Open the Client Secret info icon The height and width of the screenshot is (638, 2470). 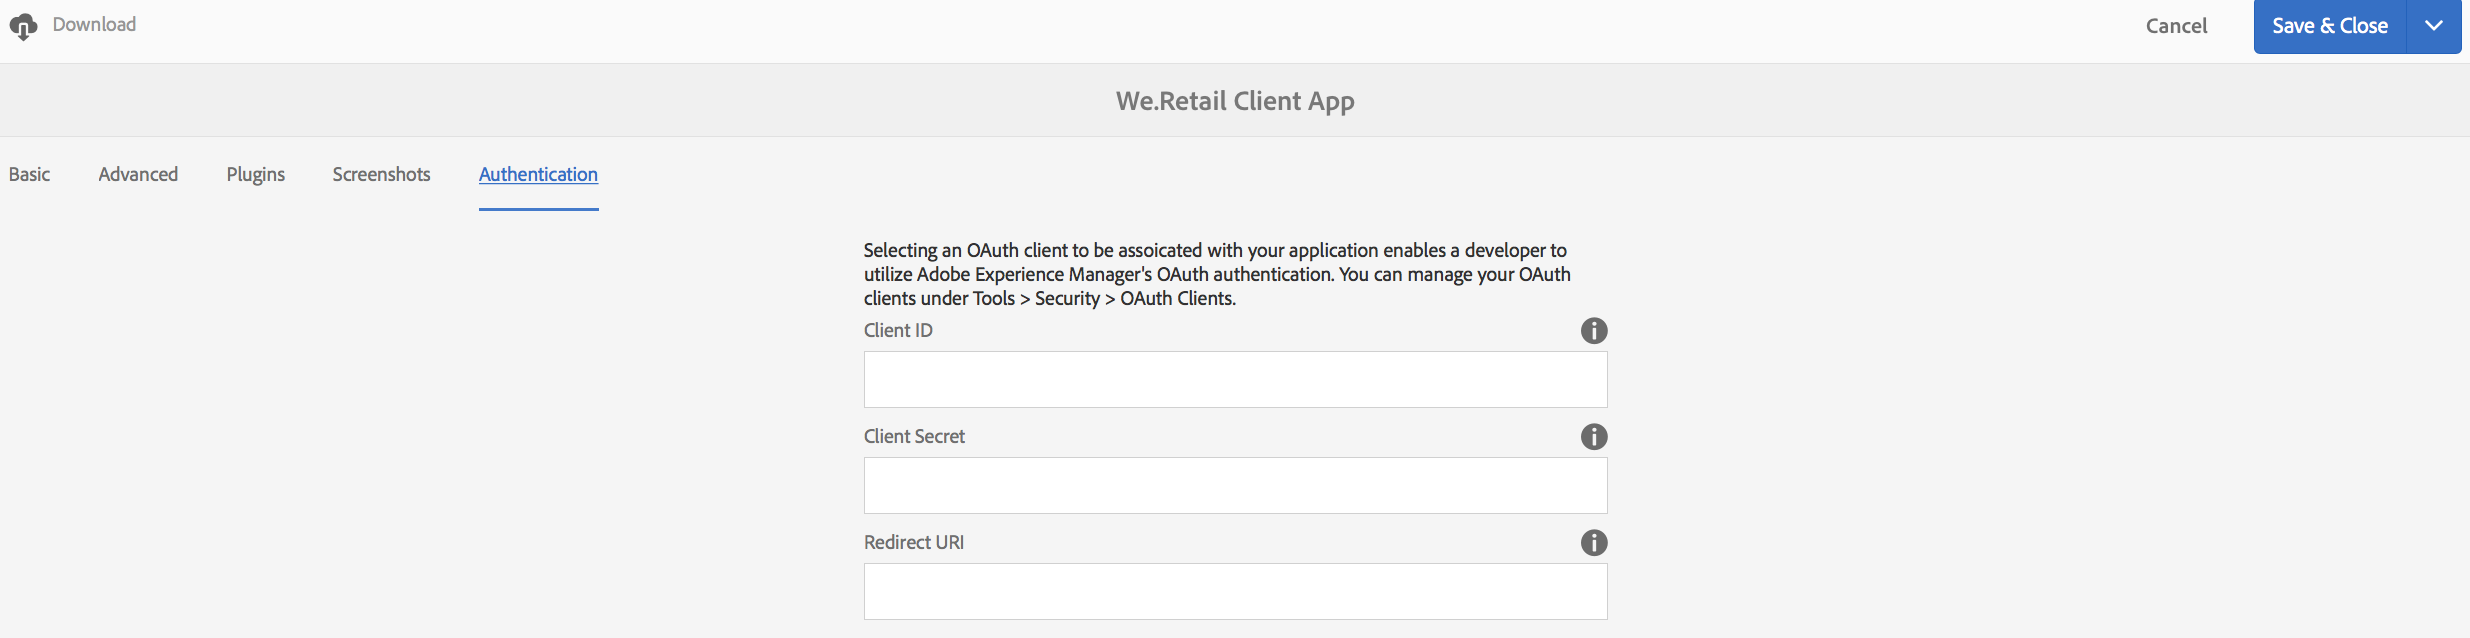(x=1593, y=437)
